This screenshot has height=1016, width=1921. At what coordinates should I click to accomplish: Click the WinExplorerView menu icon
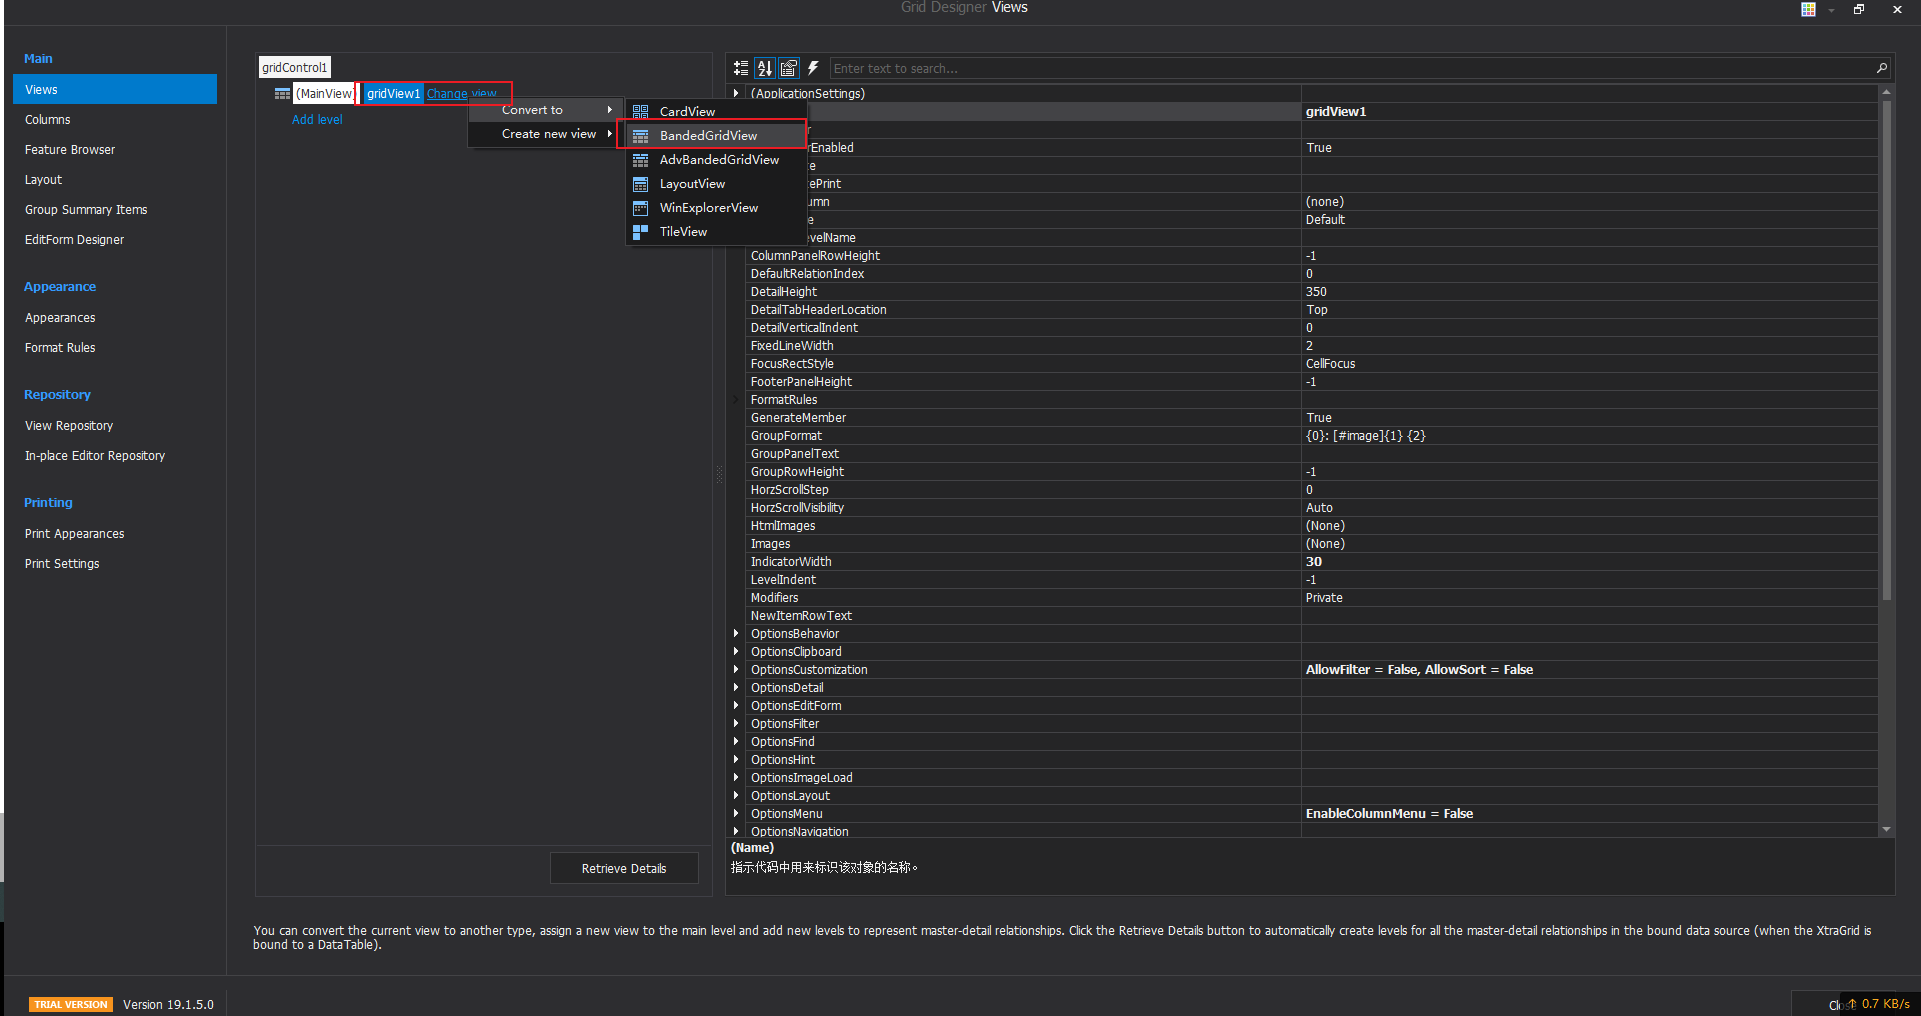click(x=641, y=208)
